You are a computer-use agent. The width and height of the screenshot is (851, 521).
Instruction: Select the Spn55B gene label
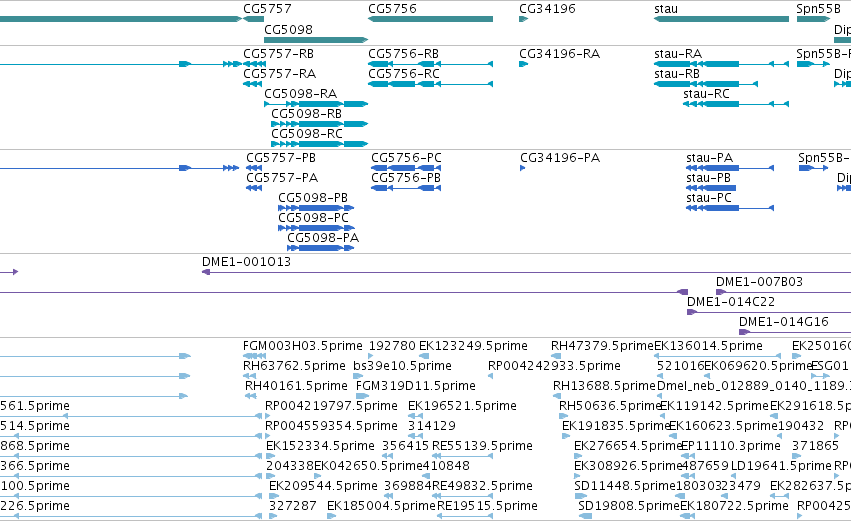click(818, 9)
